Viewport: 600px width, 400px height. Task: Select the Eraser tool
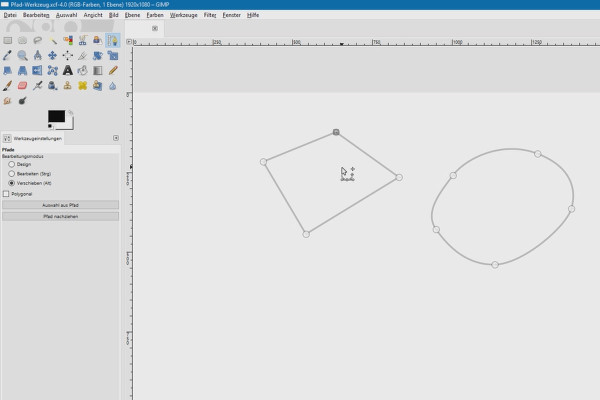pos(23,86)
